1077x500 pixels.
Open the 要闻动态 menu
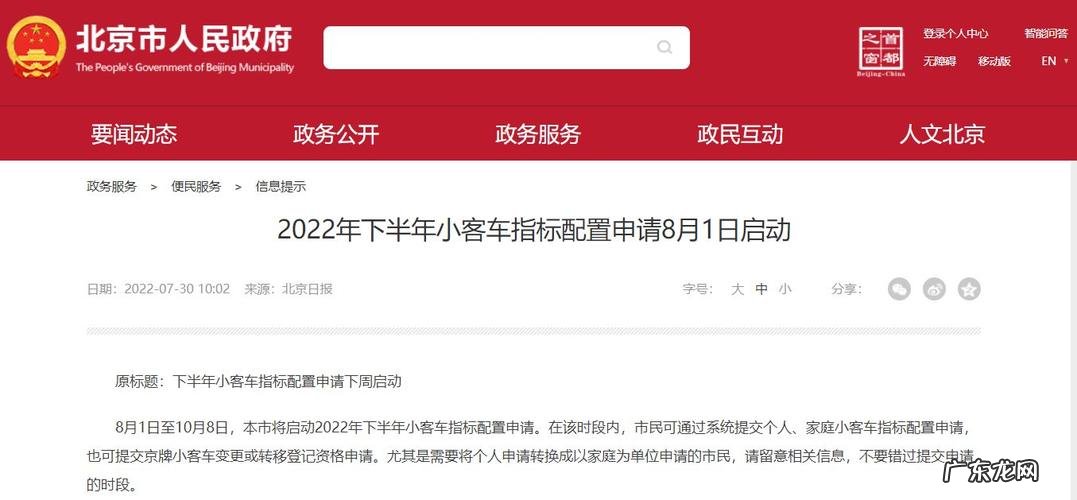[134, 134]
